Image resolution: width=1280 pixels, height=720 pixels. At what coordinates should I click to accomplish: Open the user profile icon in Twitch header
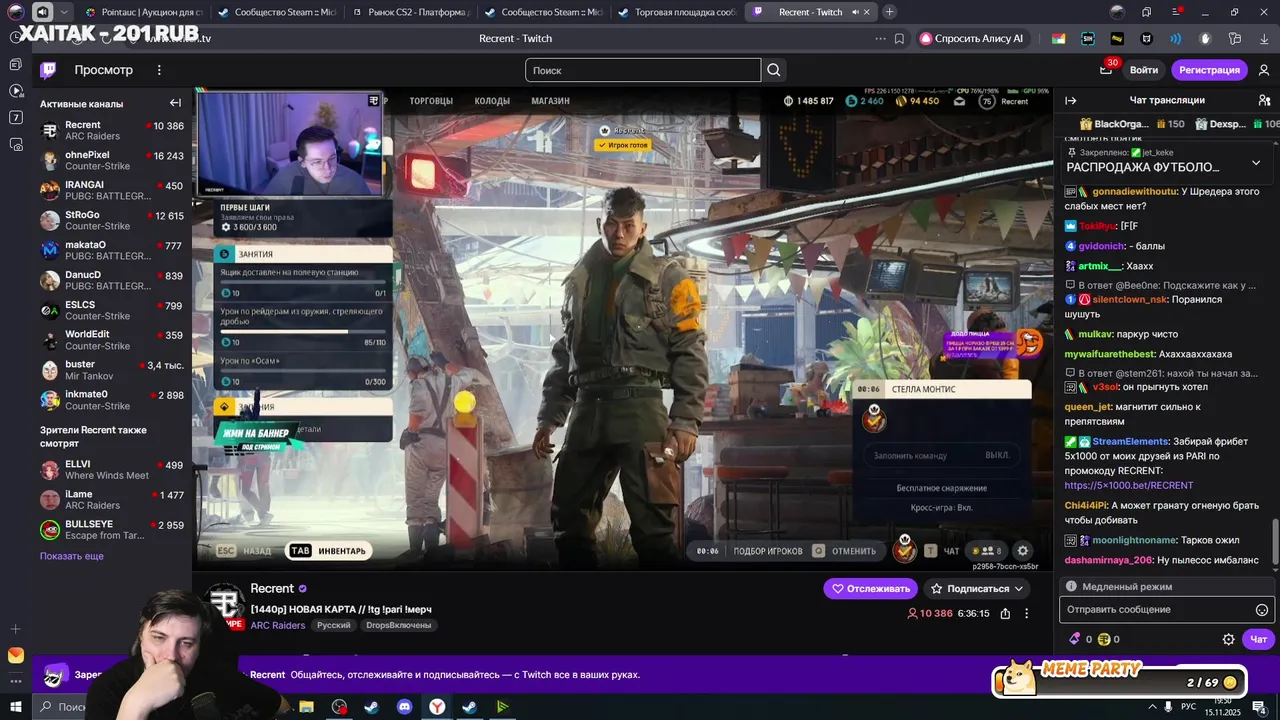point(1265,70)
